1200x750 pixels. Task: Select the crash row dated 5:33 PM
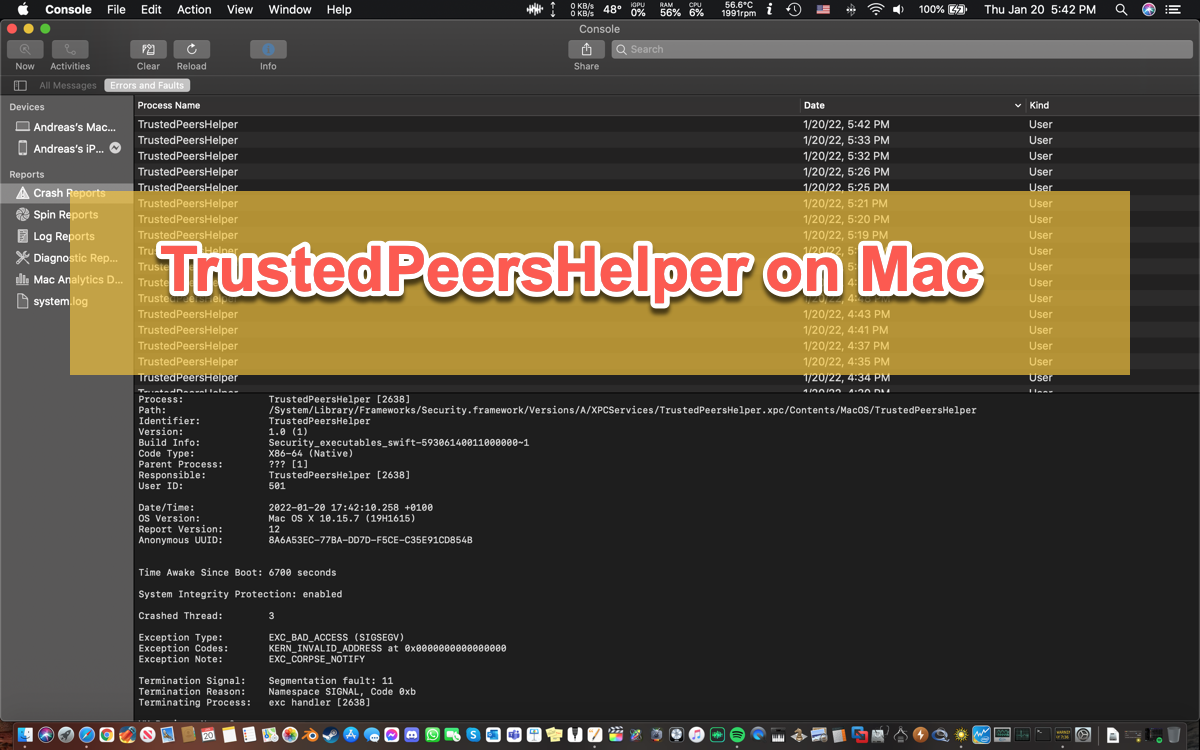[x=667, y=140]
